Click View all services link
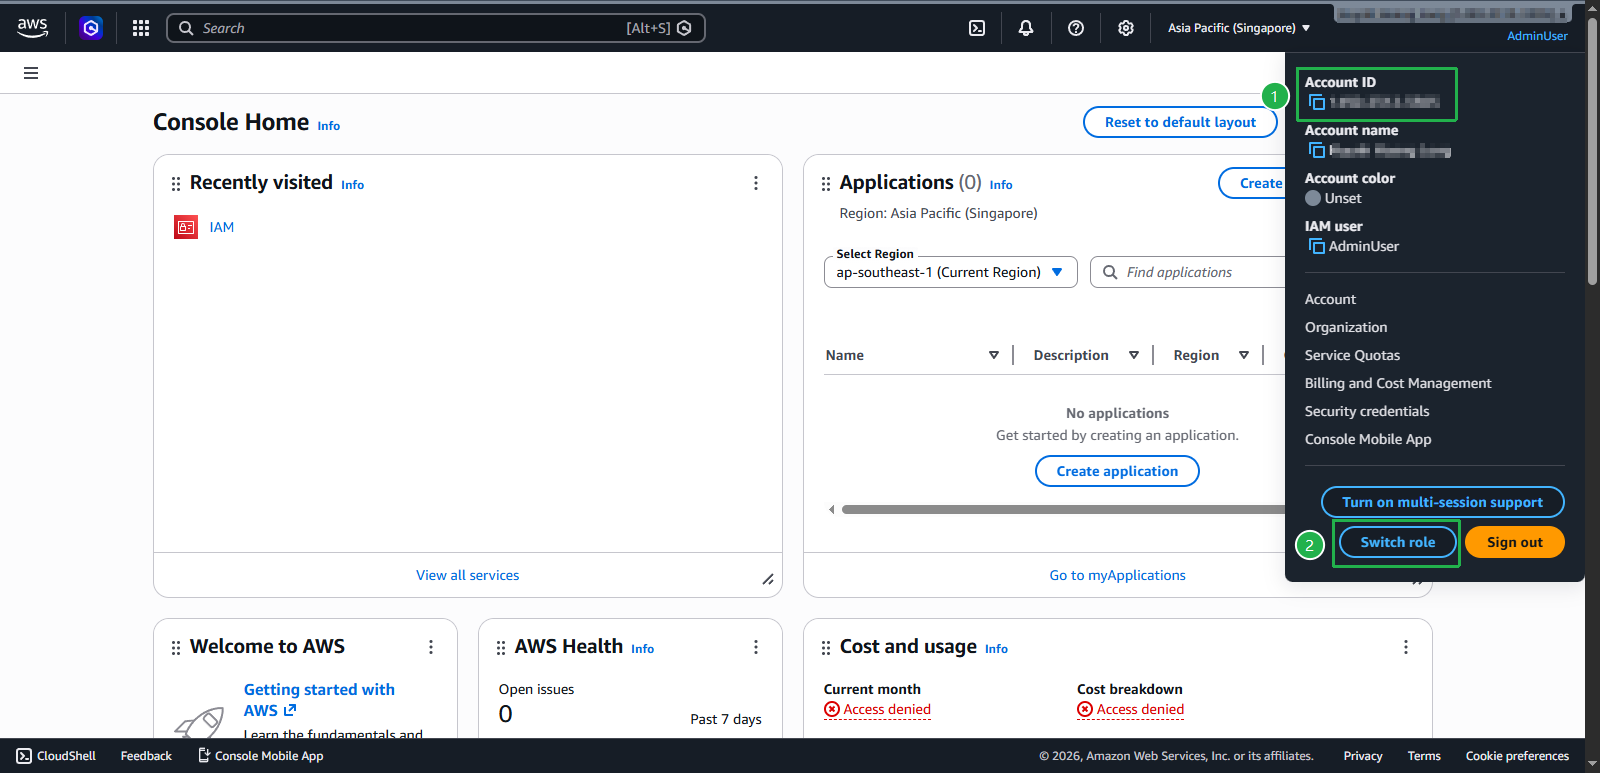The image size is (1600, 773). click(x=468, y=575)
